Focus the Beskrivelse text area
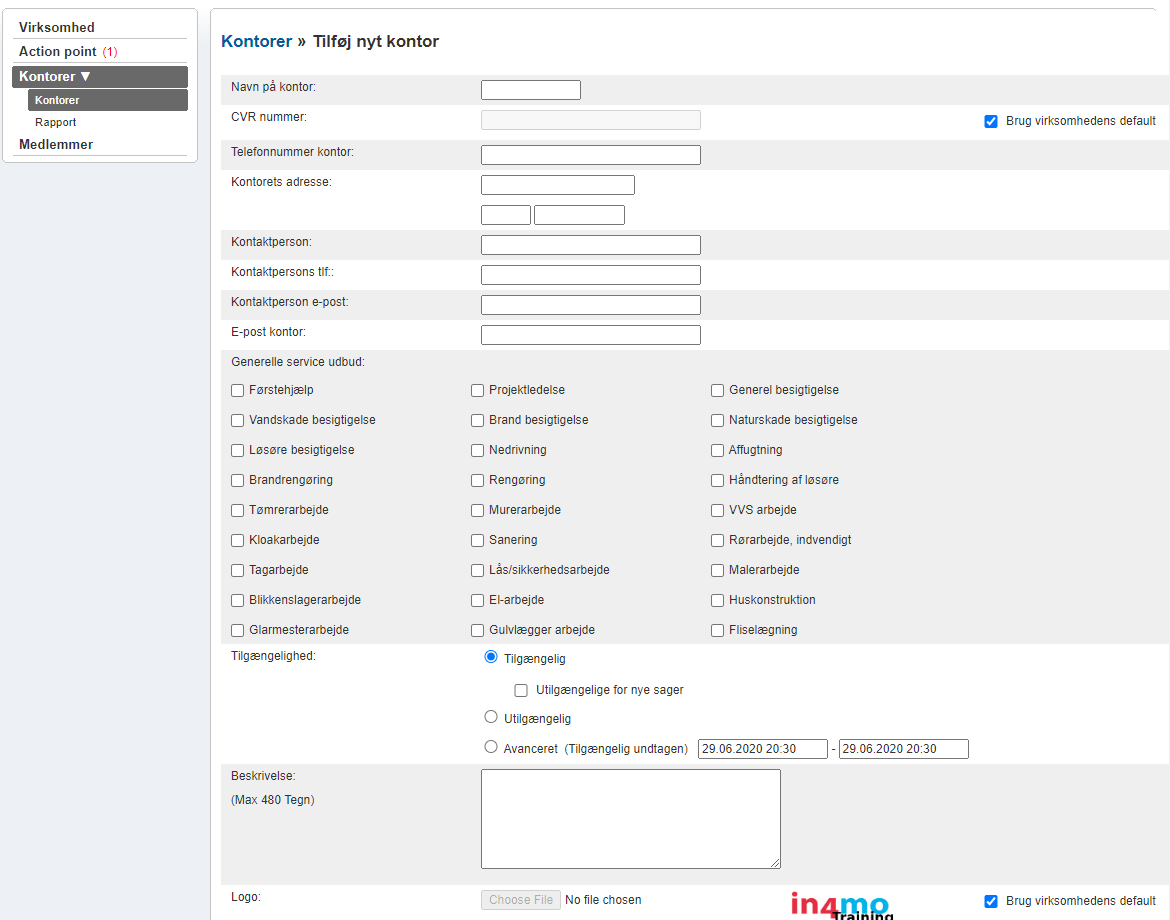The height and width of the screenshot is (920, 1170). pos(630,818)
